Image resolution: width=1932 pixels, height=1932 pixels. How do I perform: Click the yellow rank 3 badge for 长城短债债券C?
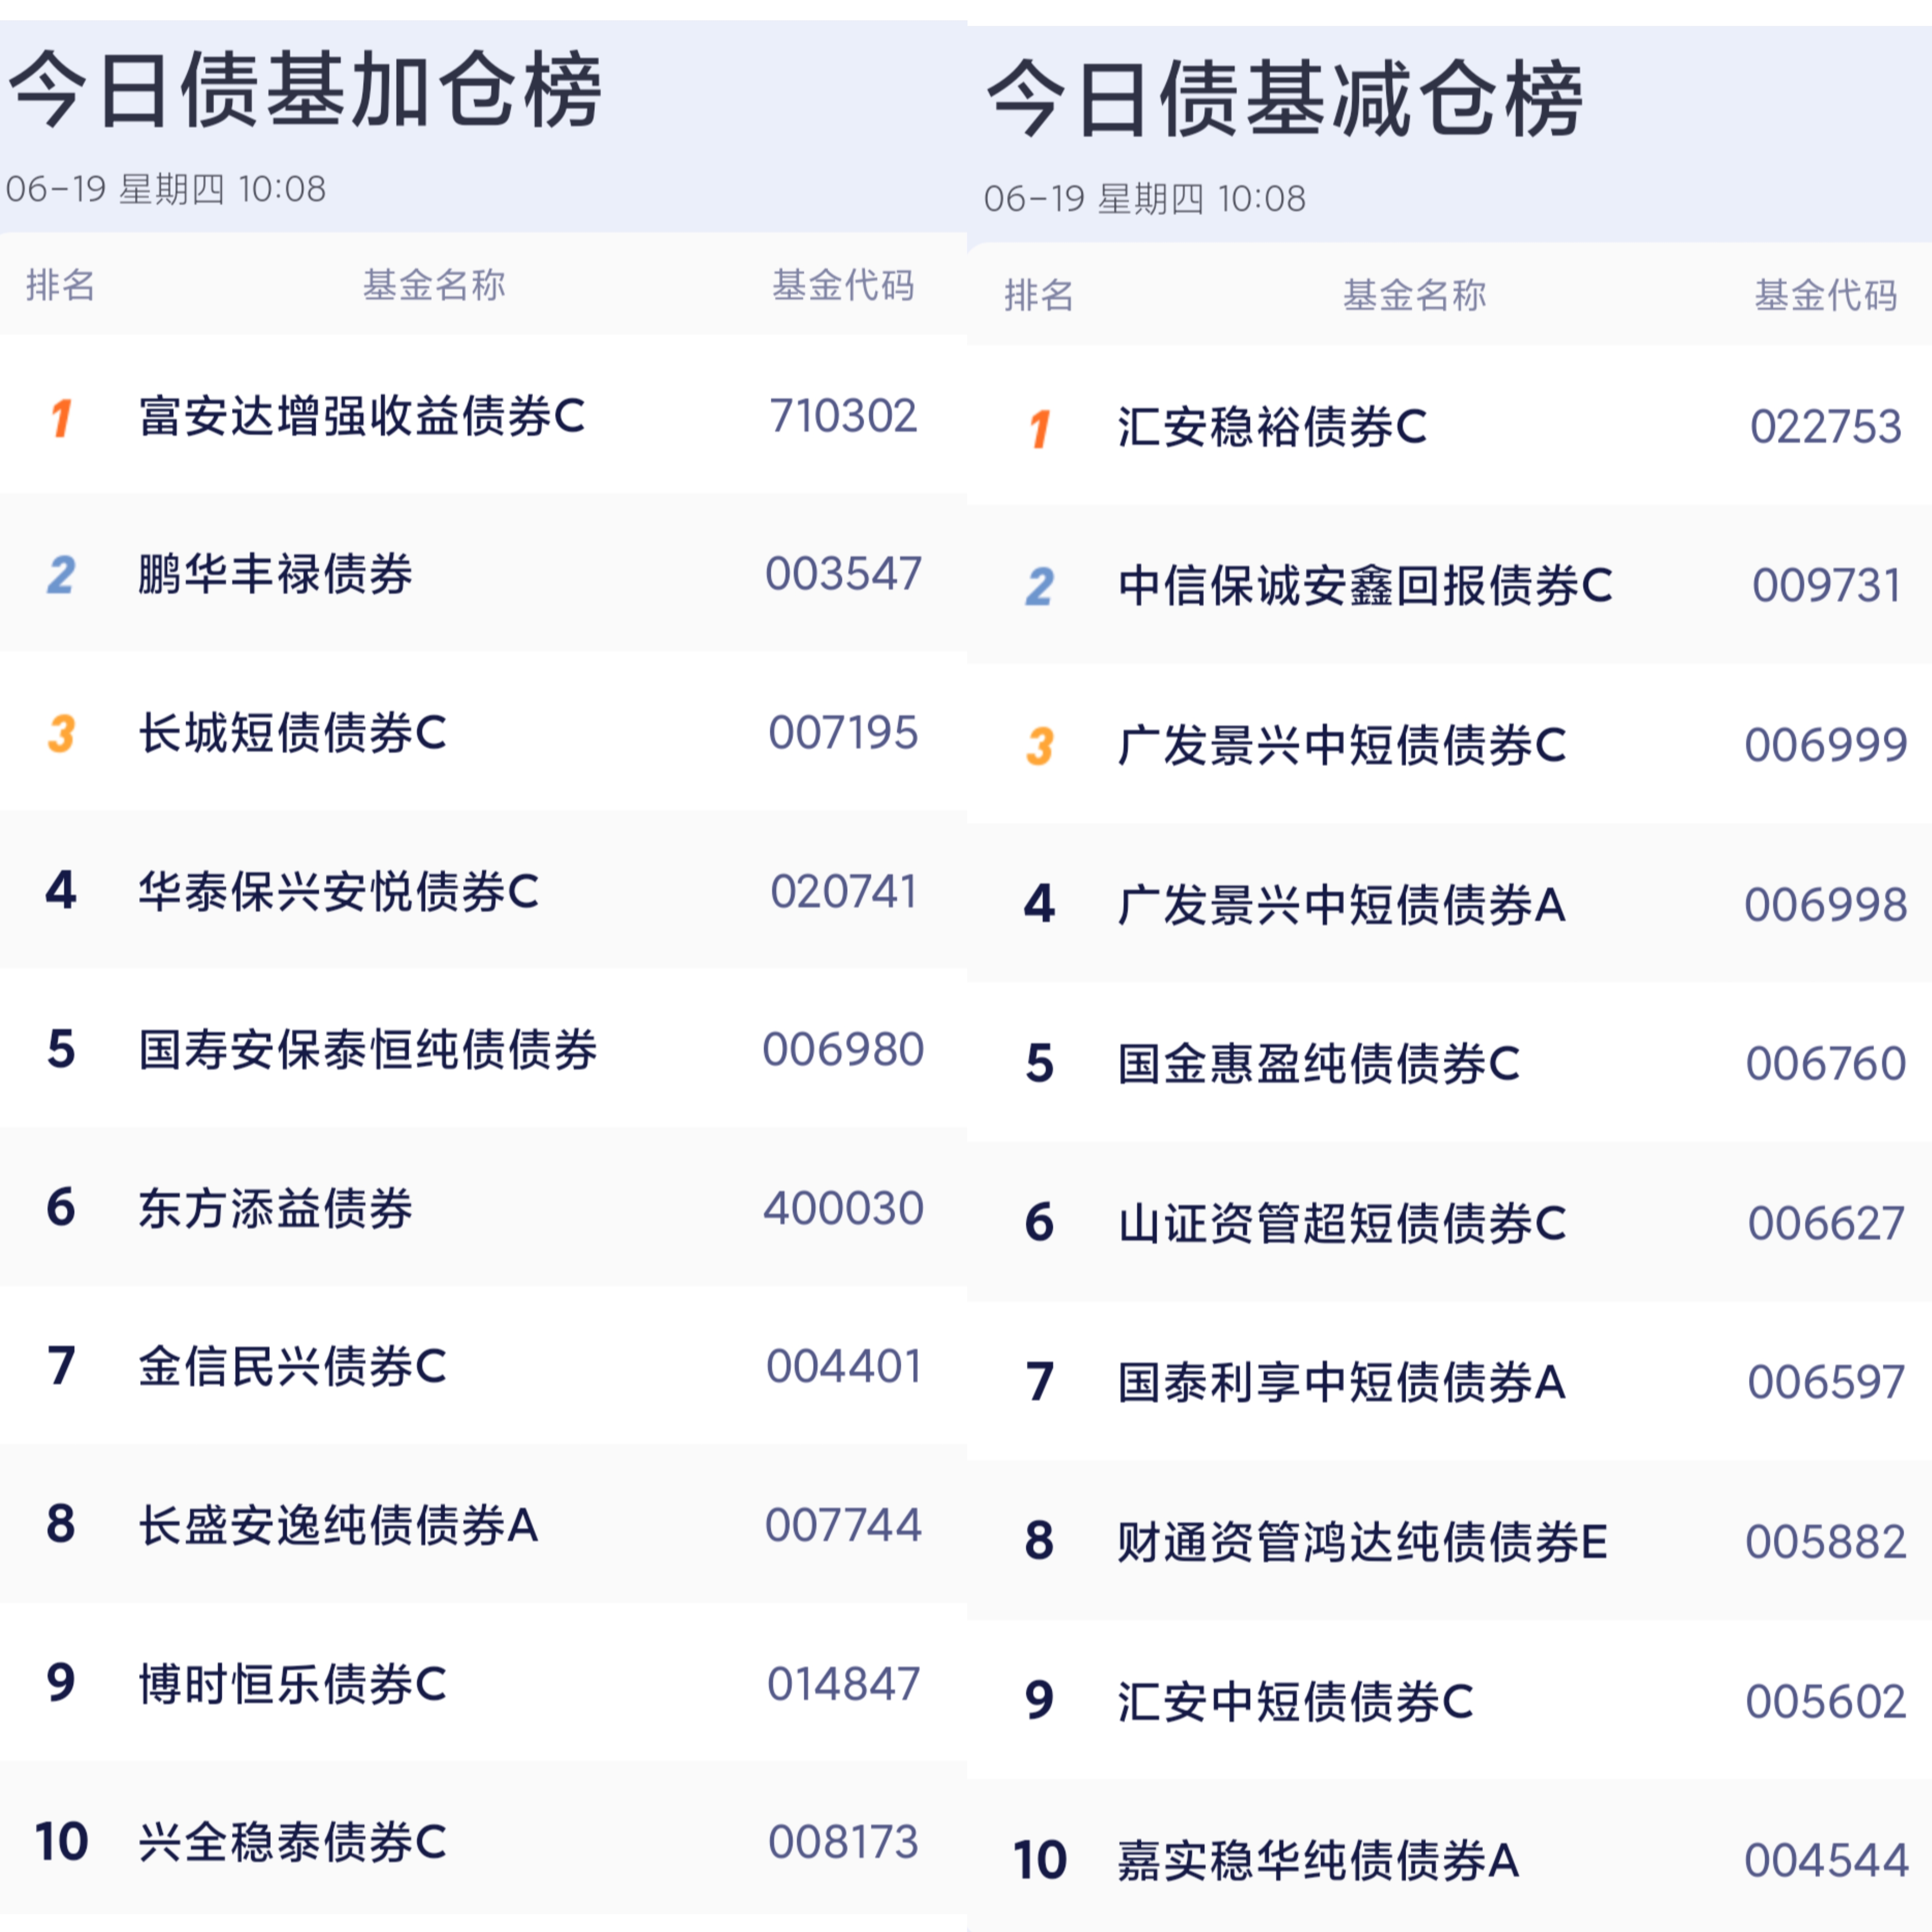click(61, 733)
